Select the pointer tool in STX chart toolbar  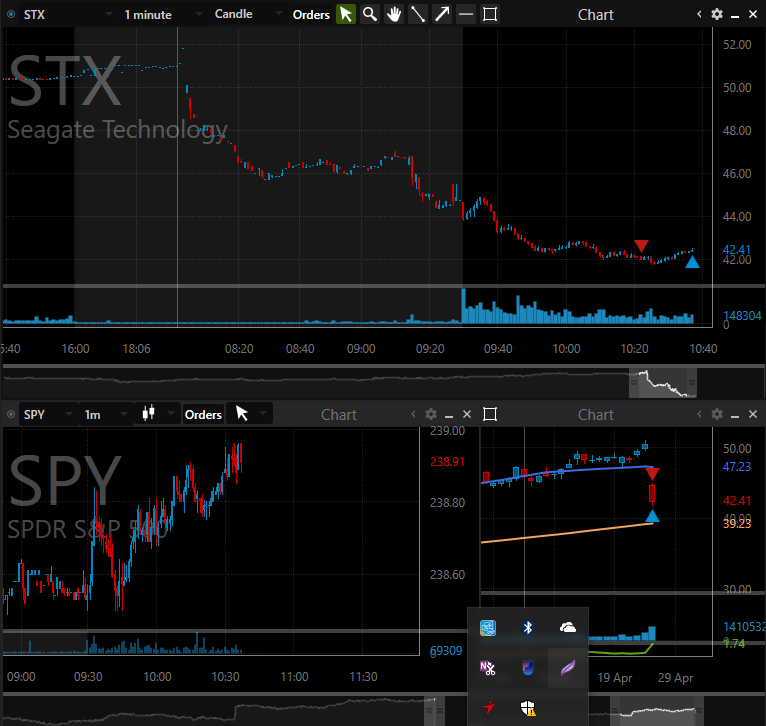345,14
